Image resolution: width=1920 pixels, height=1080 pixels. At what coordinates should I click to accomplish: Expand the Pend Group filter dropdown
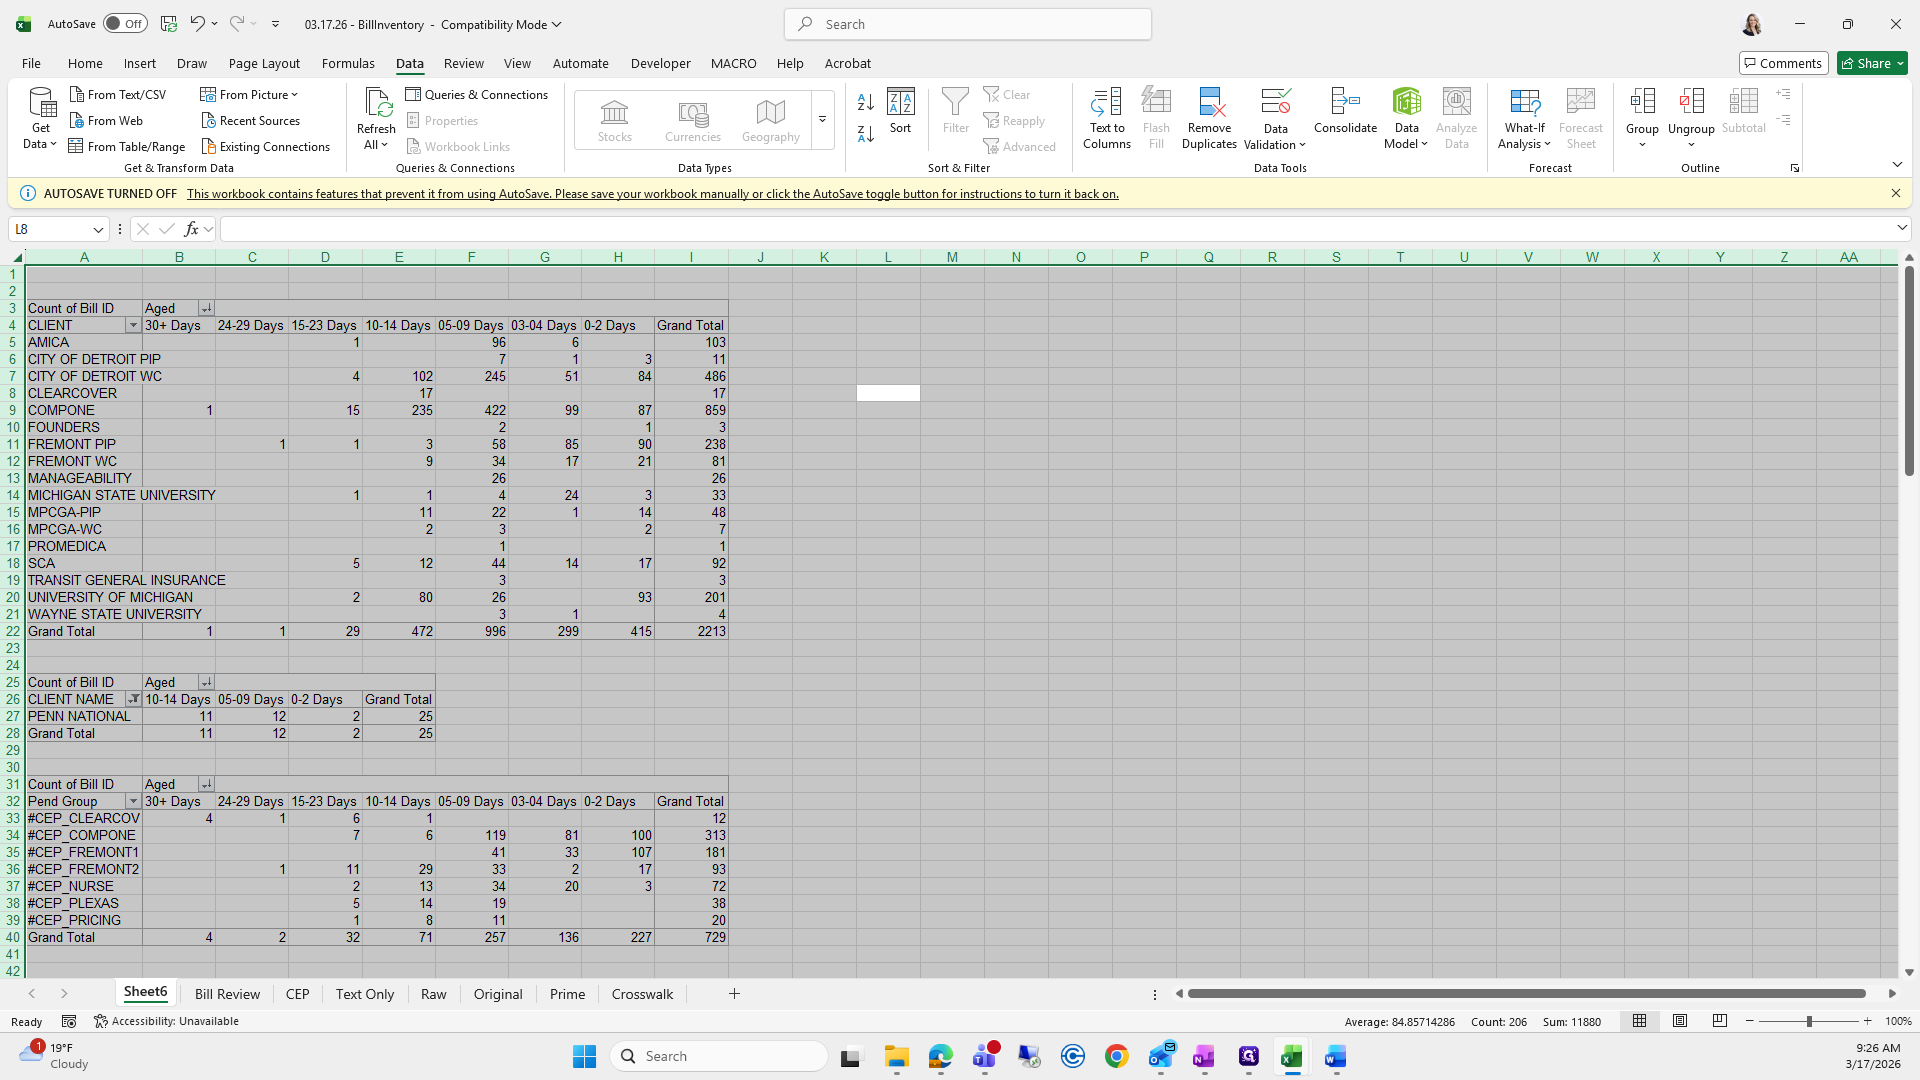132,802
